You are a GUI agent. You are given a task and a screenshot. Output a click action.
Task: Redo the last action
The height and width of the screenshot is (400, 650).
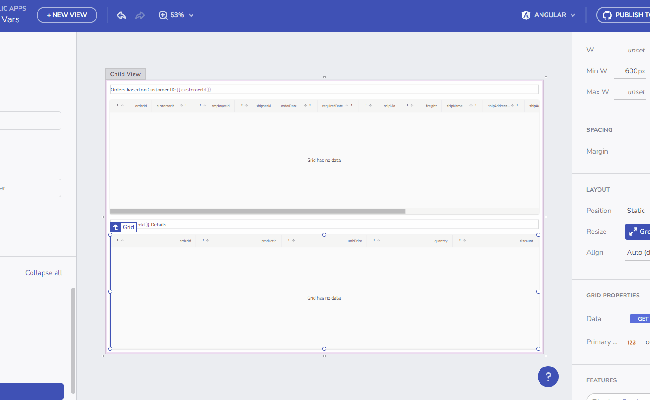pyautogui.click(x=140, y=15)
